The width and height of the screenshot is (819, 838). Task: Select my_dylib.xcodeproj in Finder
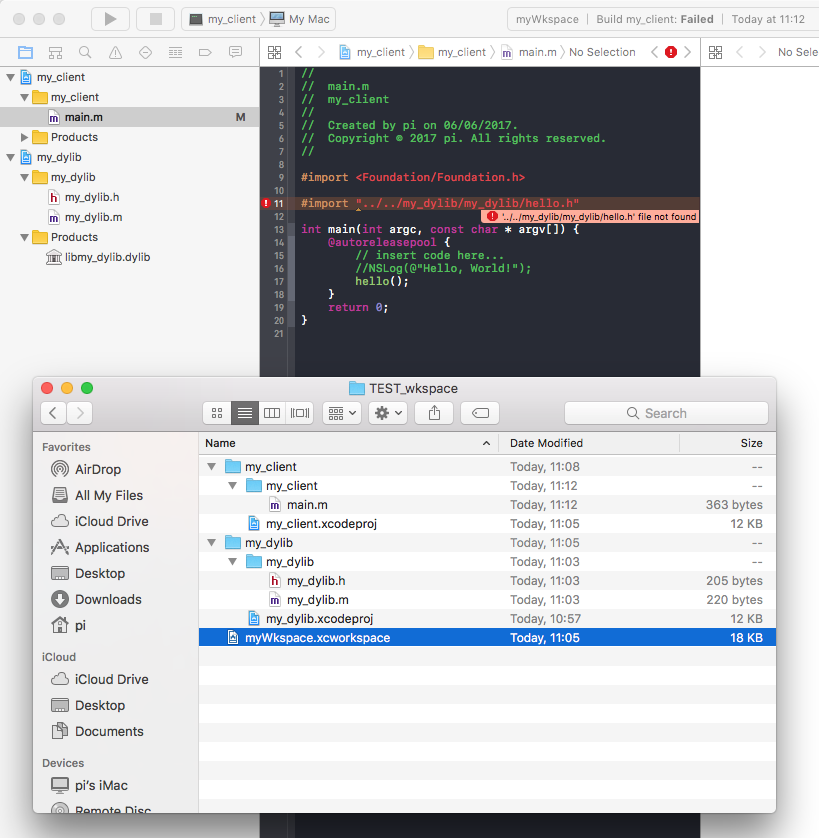point(487,619)
